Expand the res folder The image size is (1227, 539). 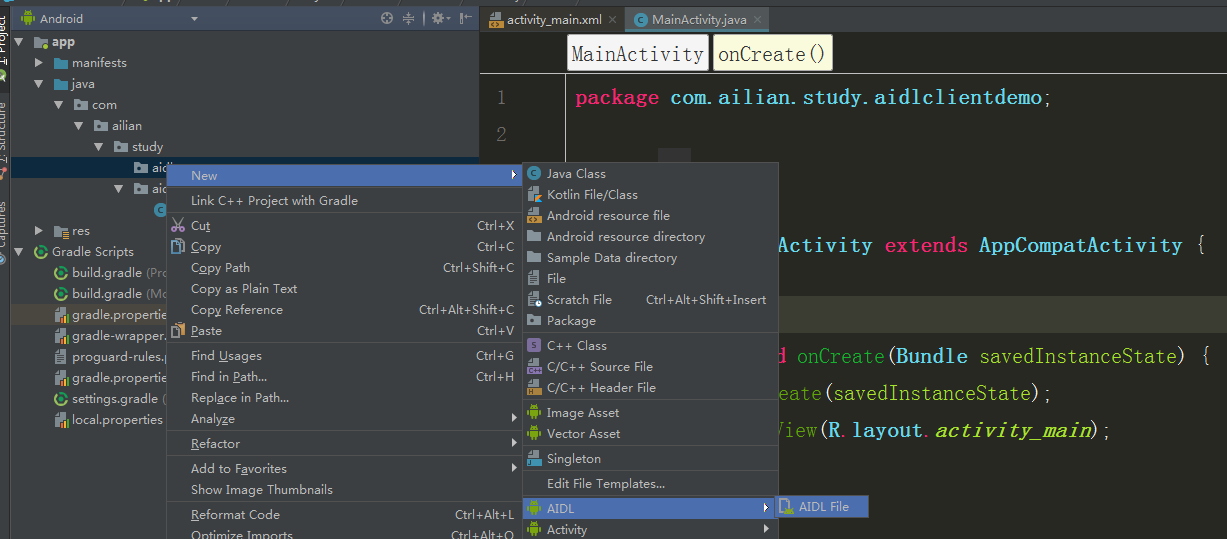pyautogui.click(x=38, y=231)
